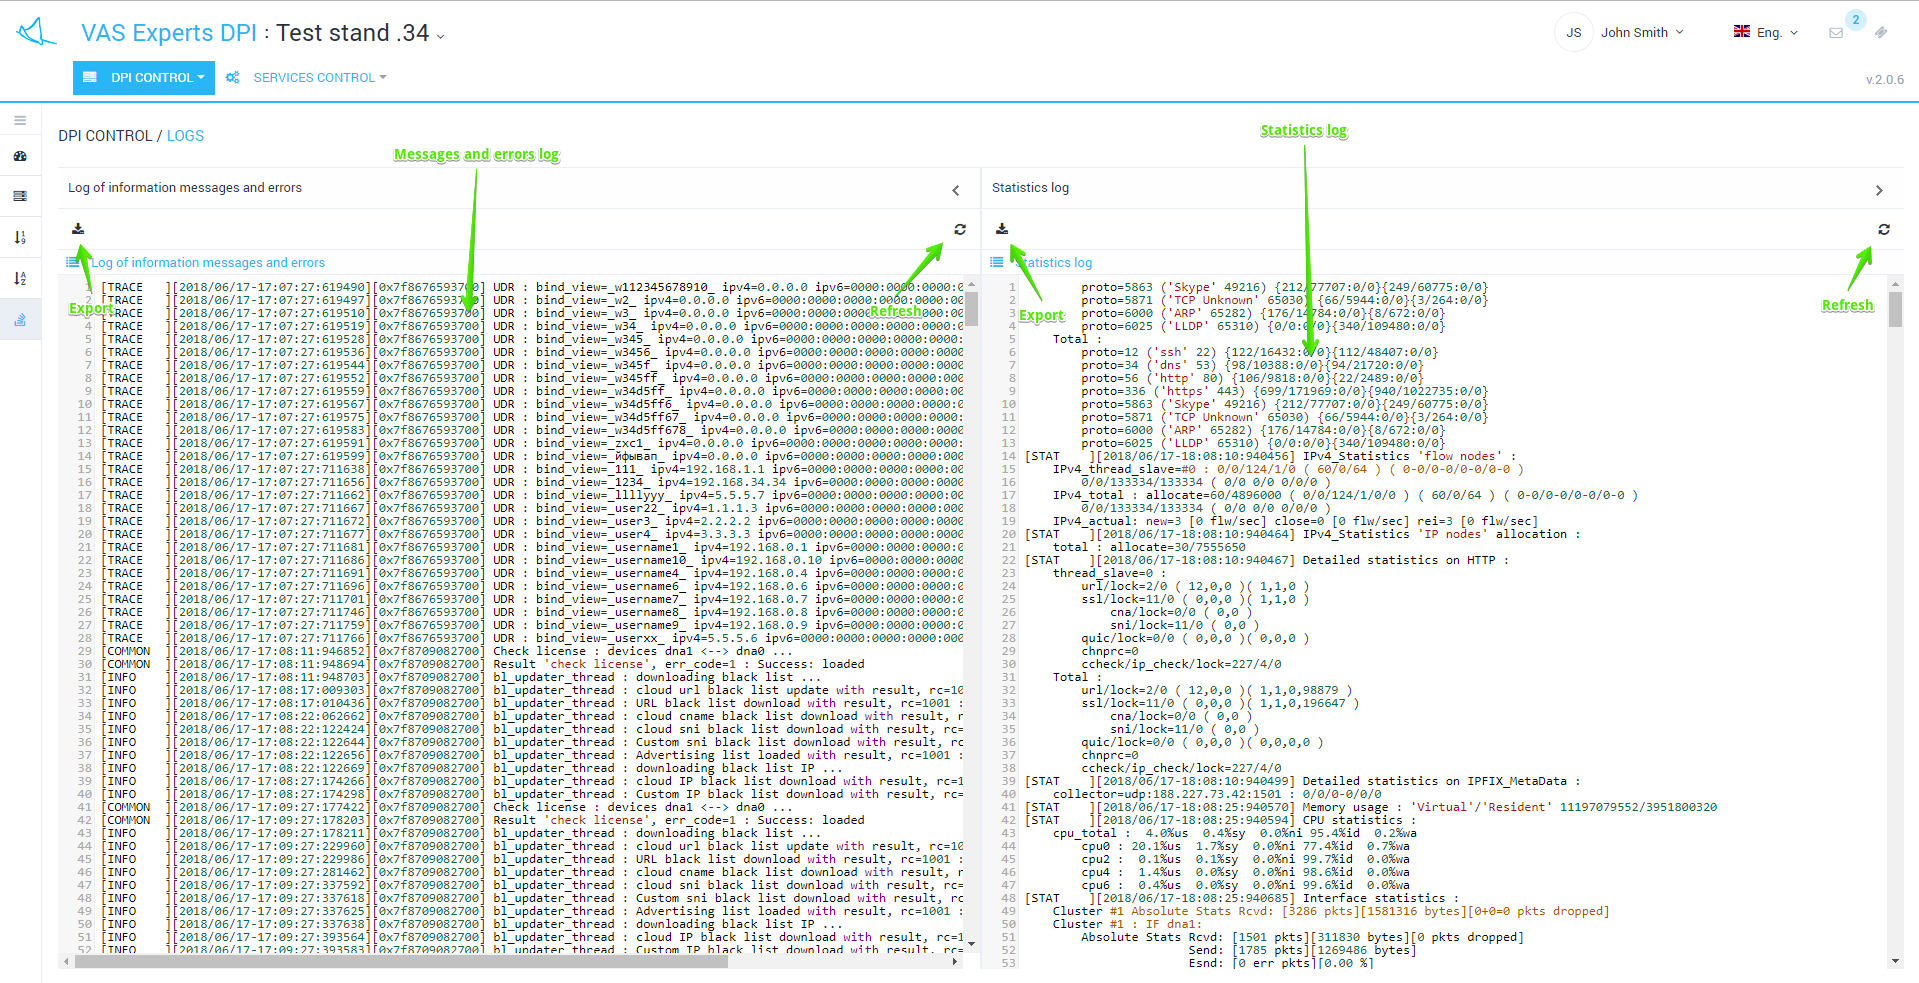The image size is (1919, 983).
Task: Click the hamburger menu icon in sidebar
Action: click(x=20, y=120)
